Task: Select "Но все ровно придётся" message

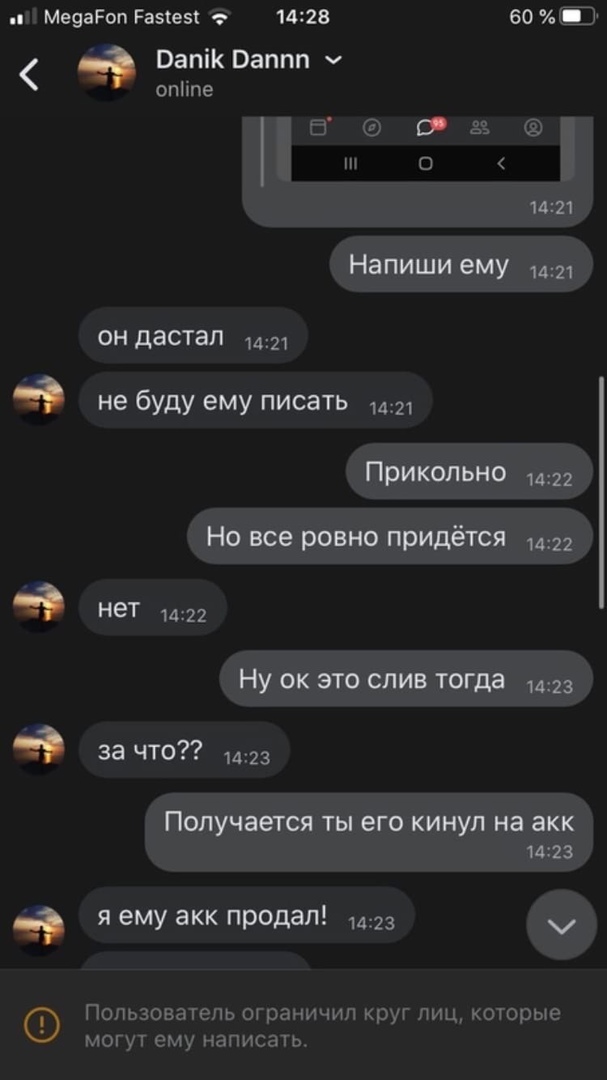Action: [390, 537]
